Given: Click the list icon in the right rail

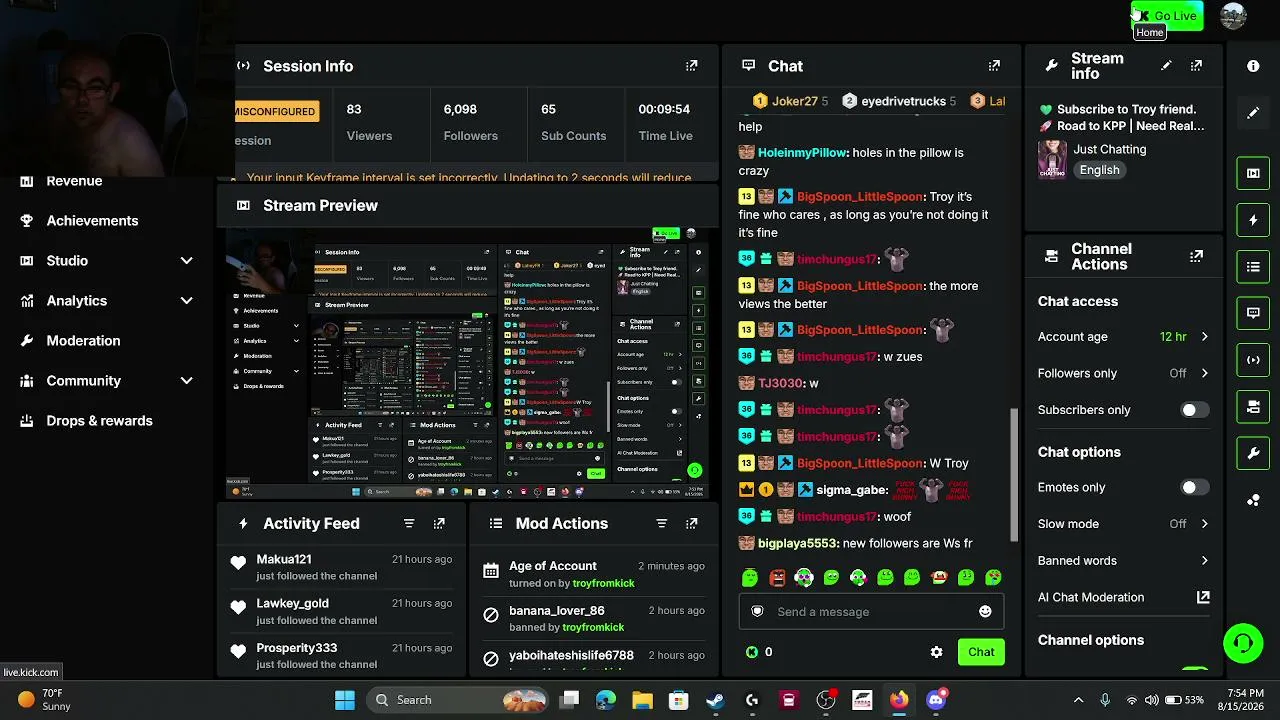Looking at the screenshot, I should click(1253, 267).
